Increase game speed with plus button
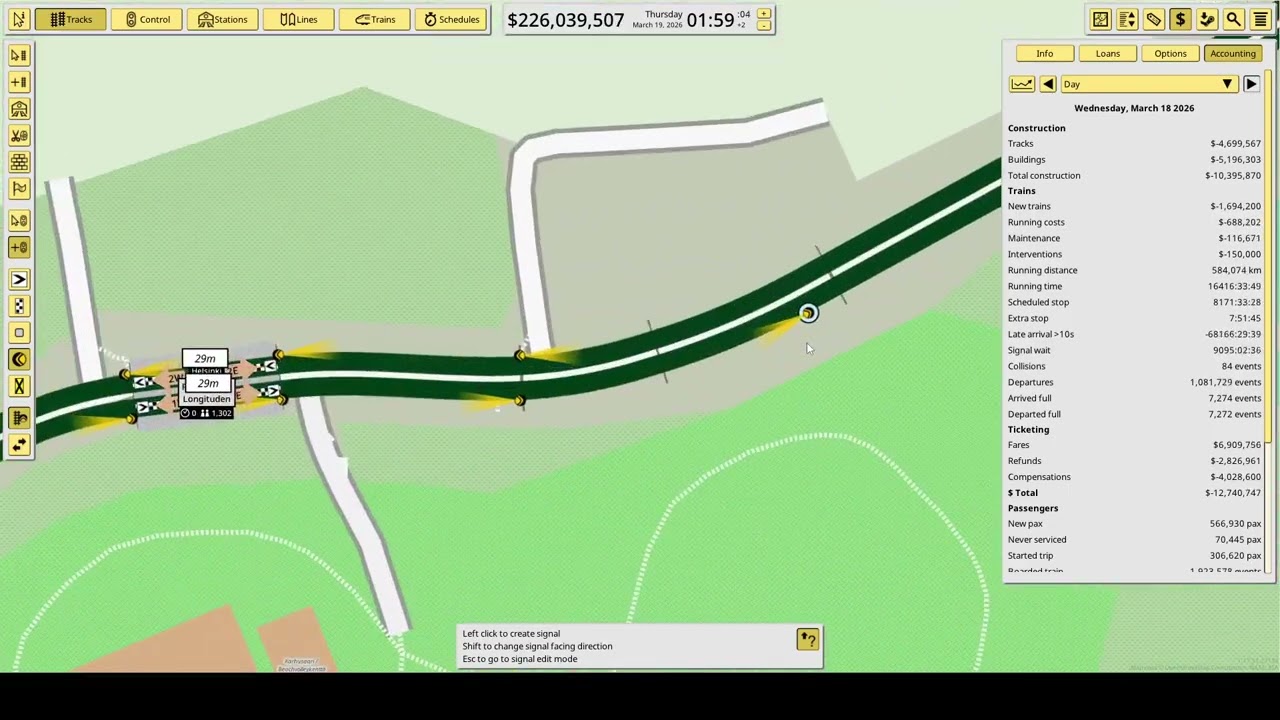The height and width of the screenshot is (720, 1280). 764,14
